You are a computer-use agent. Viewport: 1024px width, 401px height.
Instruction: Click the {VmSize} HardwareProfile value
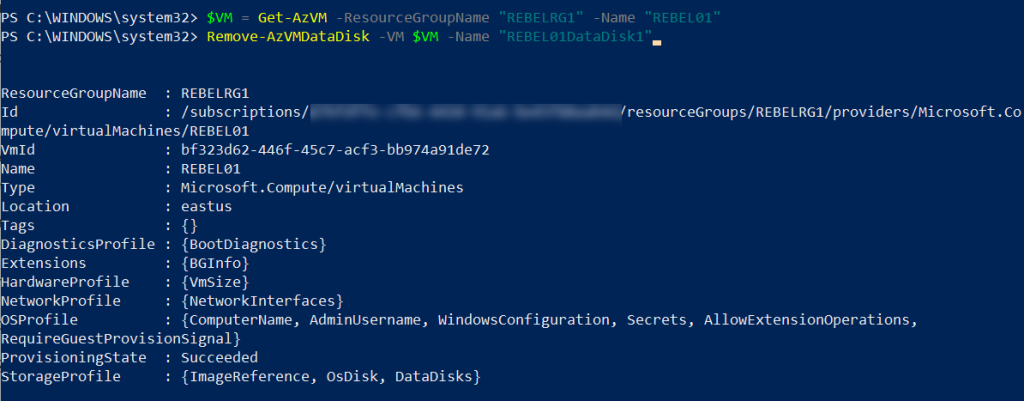215,282
